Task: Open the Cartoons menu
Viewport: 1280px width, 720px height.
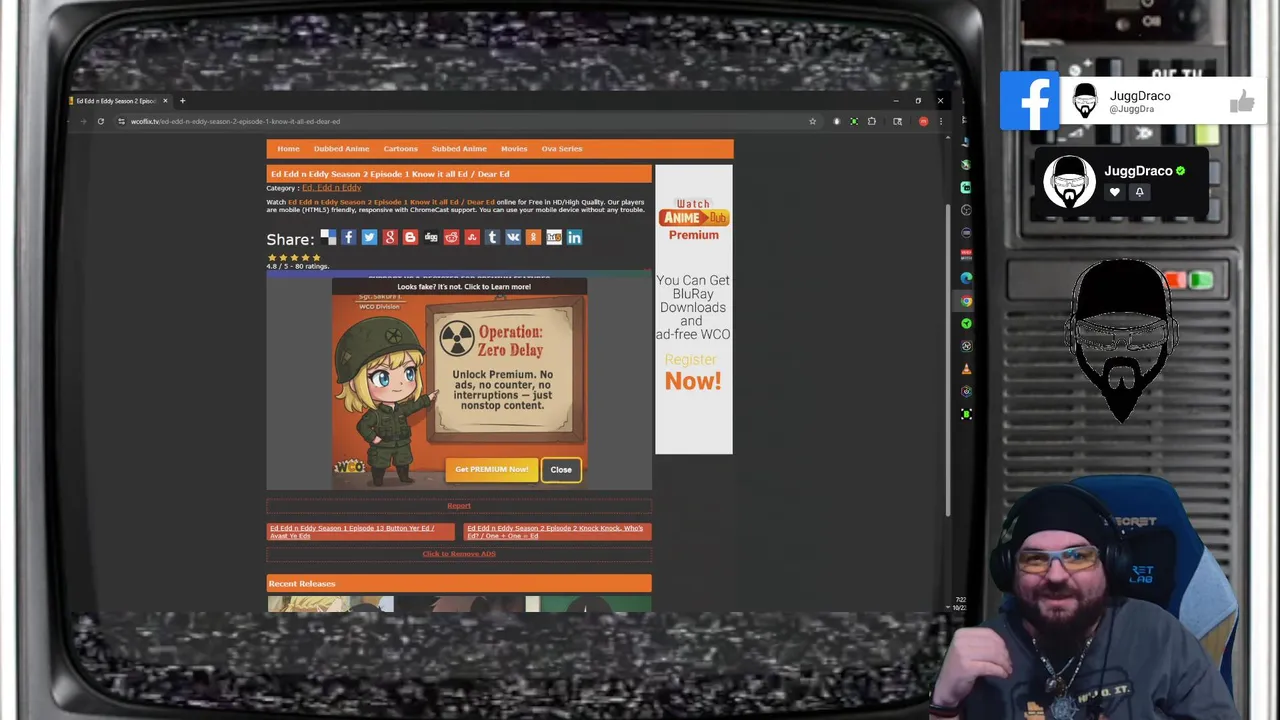Action: 400,148
